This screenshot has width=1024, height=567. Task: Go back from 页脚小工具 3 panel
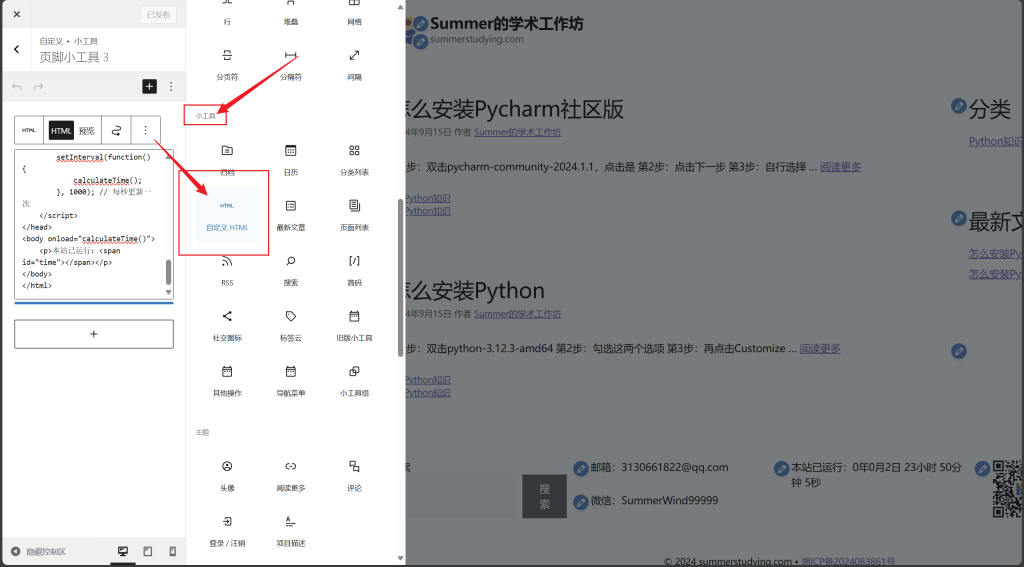pyautogui.click(x=17, y=49)
